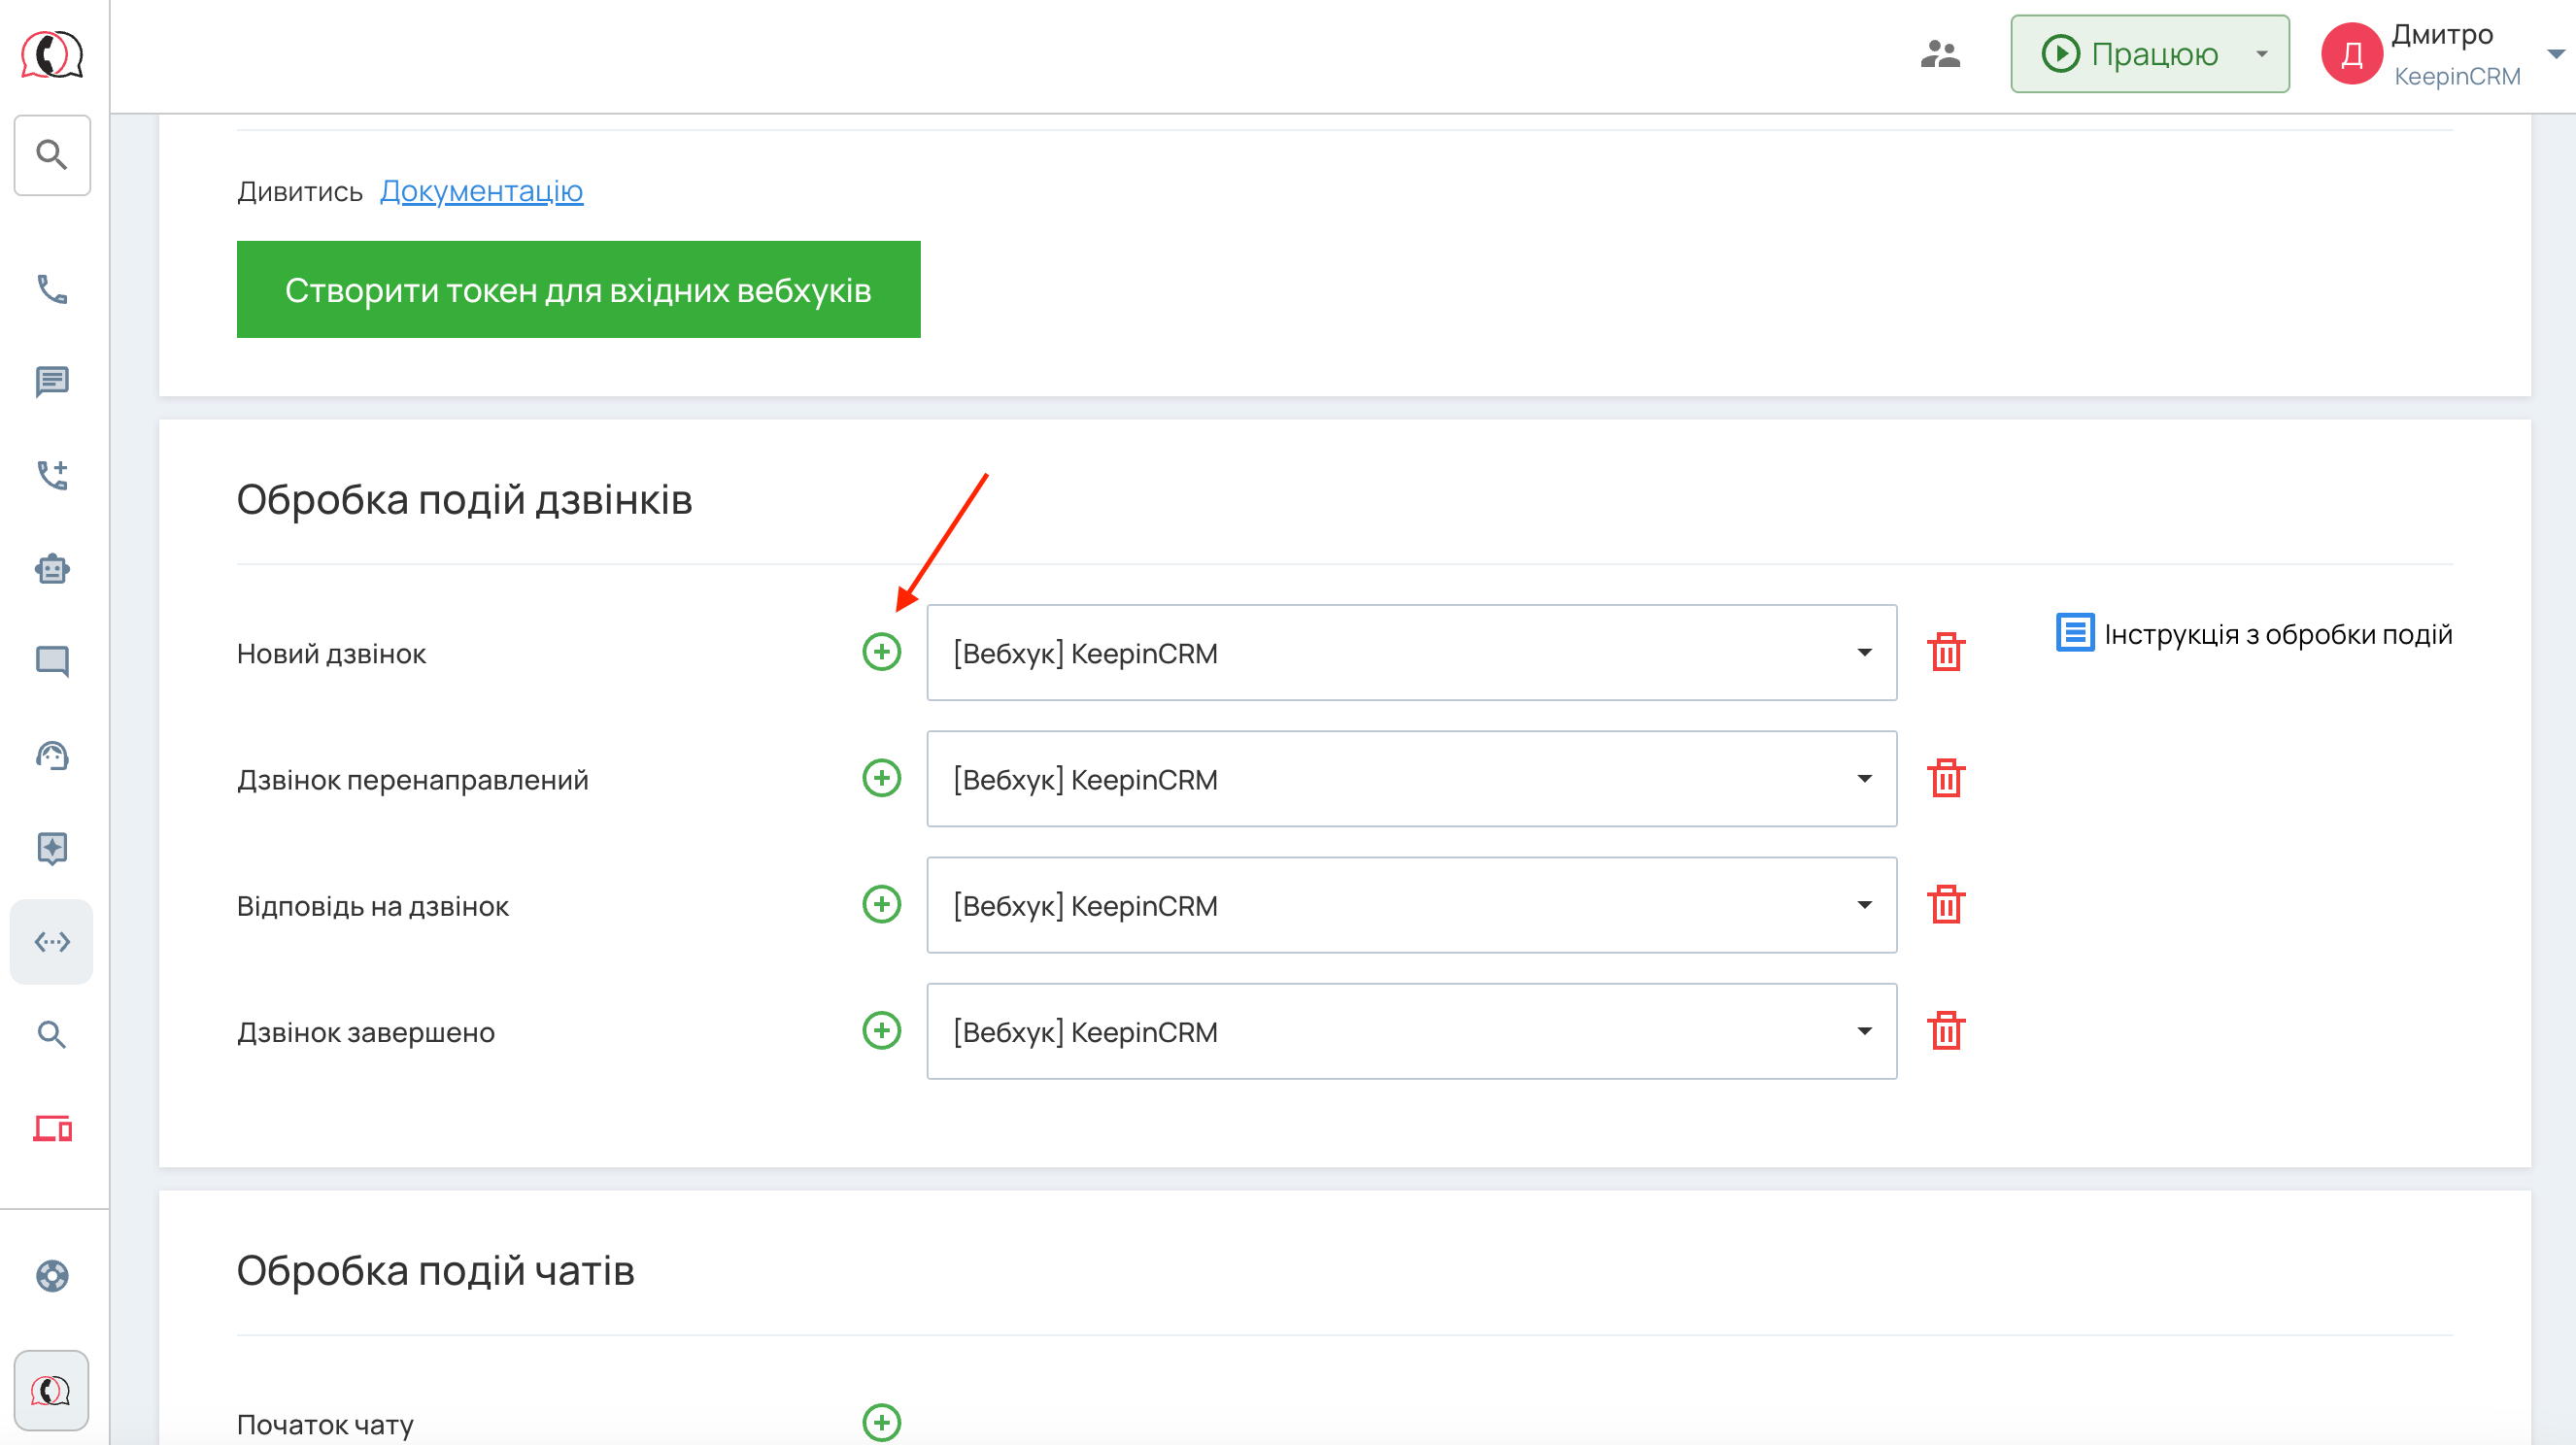Add a handler with the plus icon for Початок чату

coord(881,1421)
